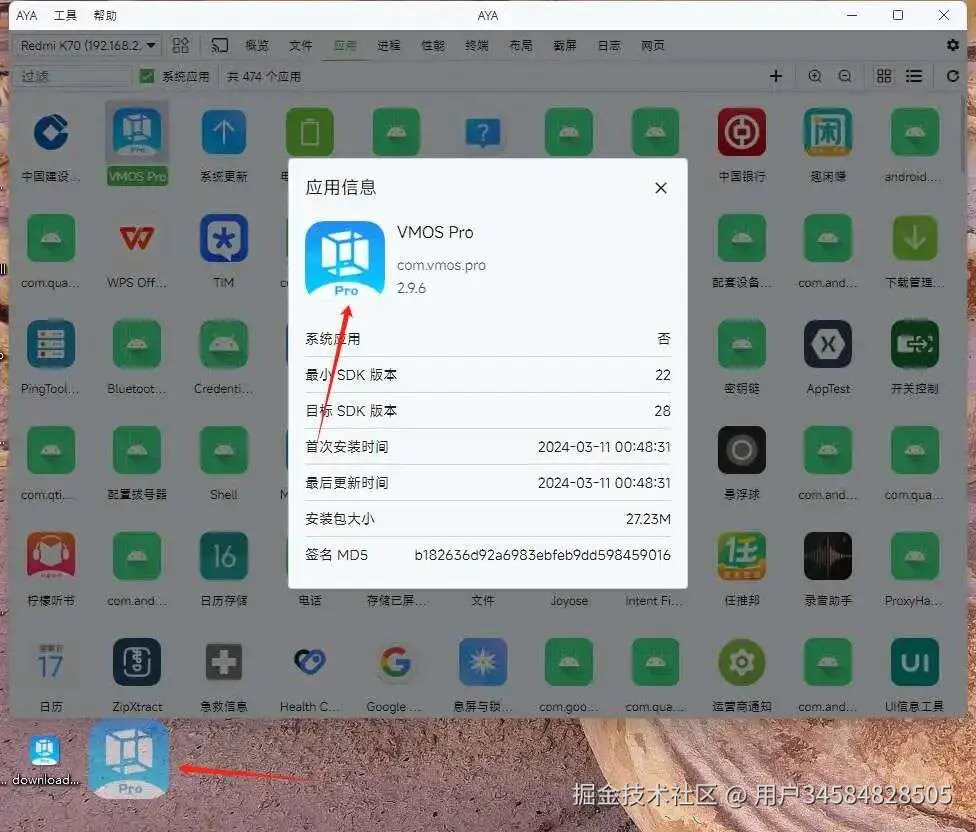The image size is (976, 832).
Task: Click the VMOS Pro icon inside dialog
Action: pos(345,260)
